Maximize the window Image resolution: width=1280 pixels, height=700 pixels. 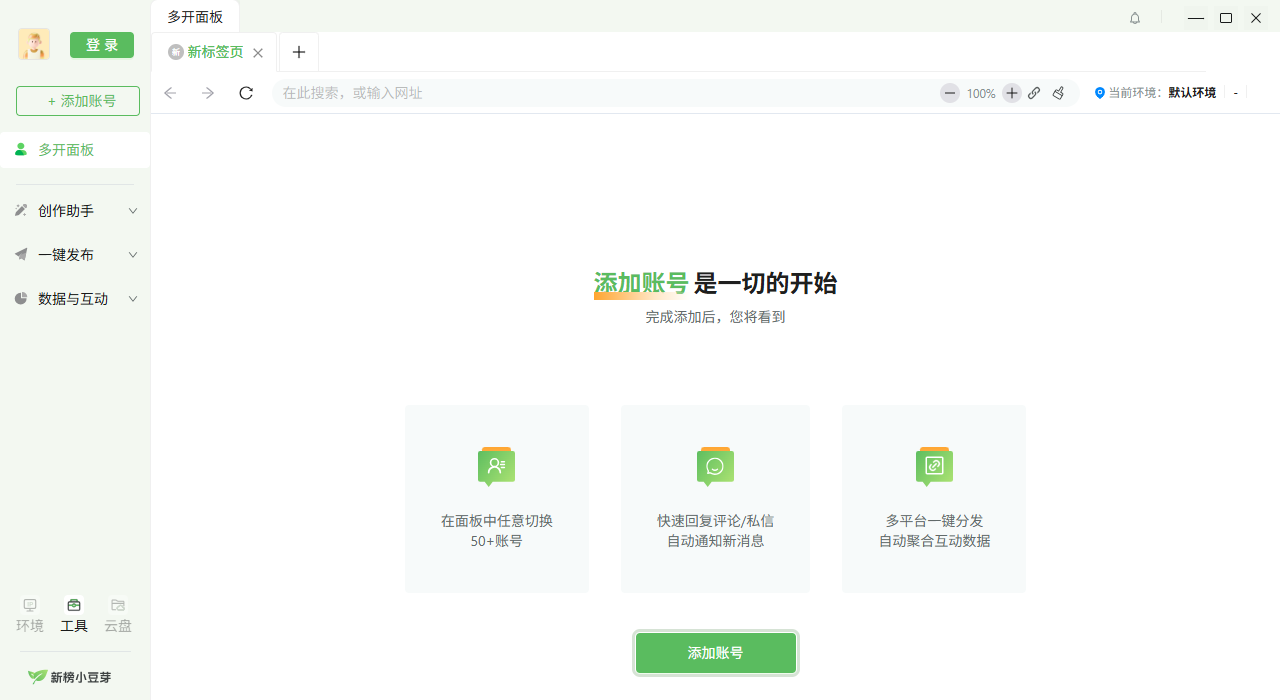tap(1226, 18)
